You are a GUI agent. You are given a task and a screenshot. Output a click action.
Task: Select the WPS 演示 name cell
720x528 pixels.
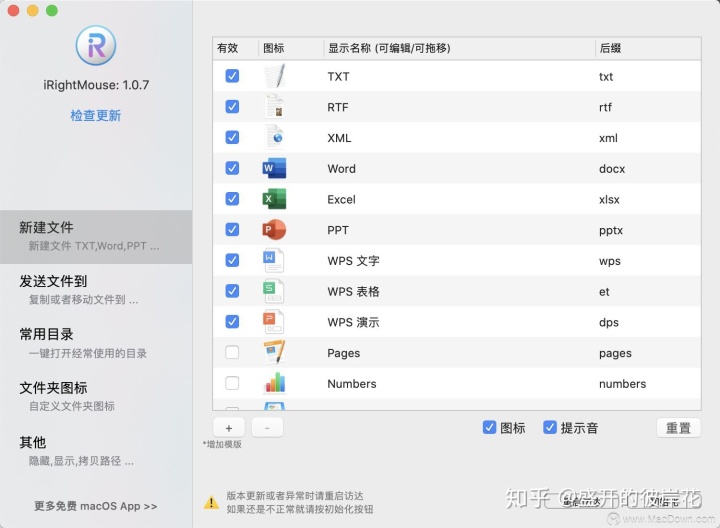pos(354,322)
